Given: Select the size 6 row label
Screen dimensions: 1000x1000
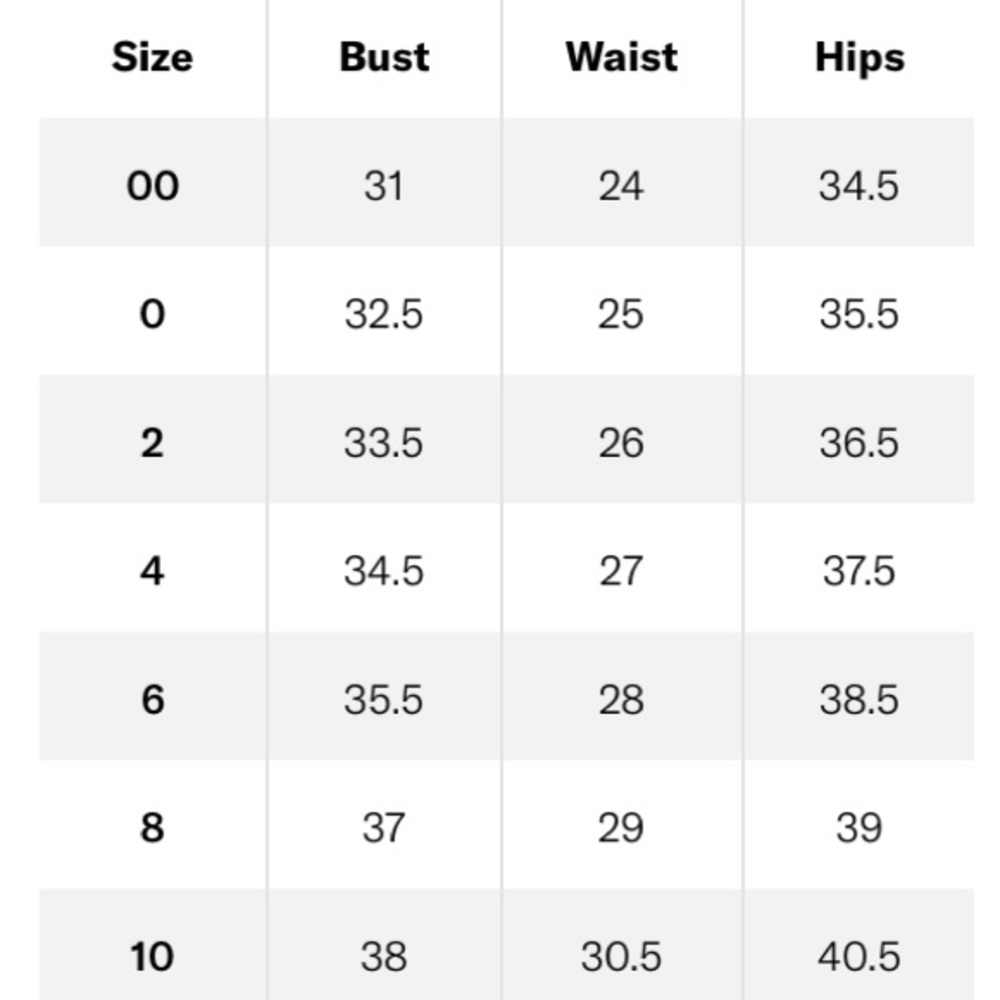Looking at the screenshot, I should click(152, 699).
